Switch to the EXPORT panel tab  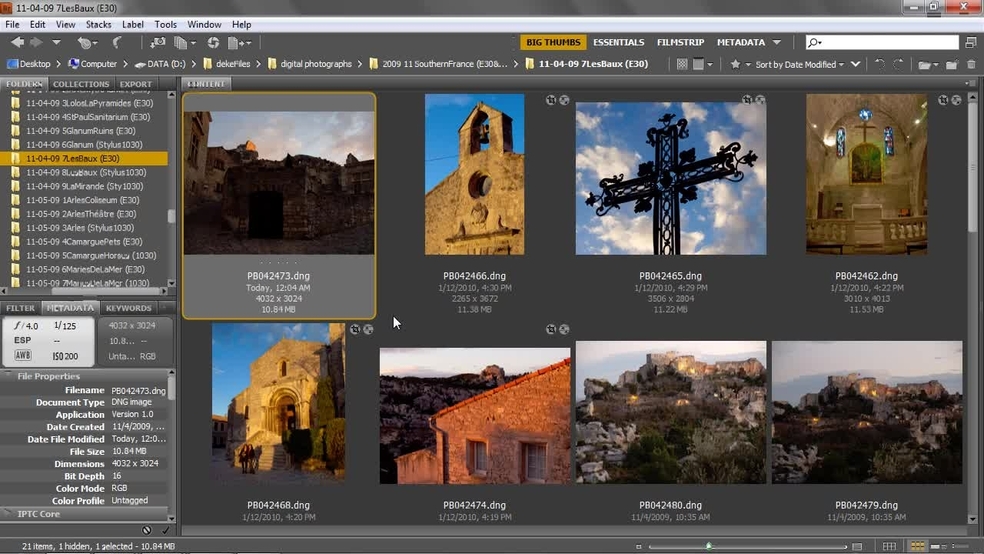pos(136,83)
